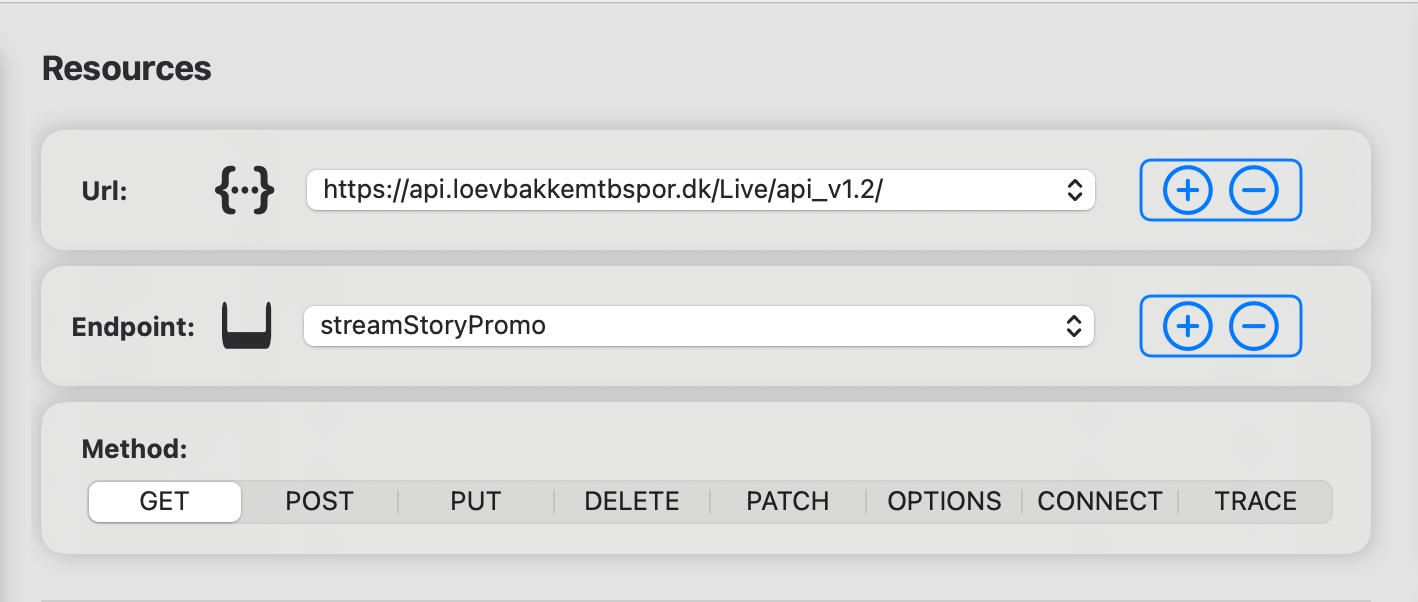Viewport: 1418px width, 602px height.
Task: Click the Endpoint bracket icon
Action: tap(246, 326)
